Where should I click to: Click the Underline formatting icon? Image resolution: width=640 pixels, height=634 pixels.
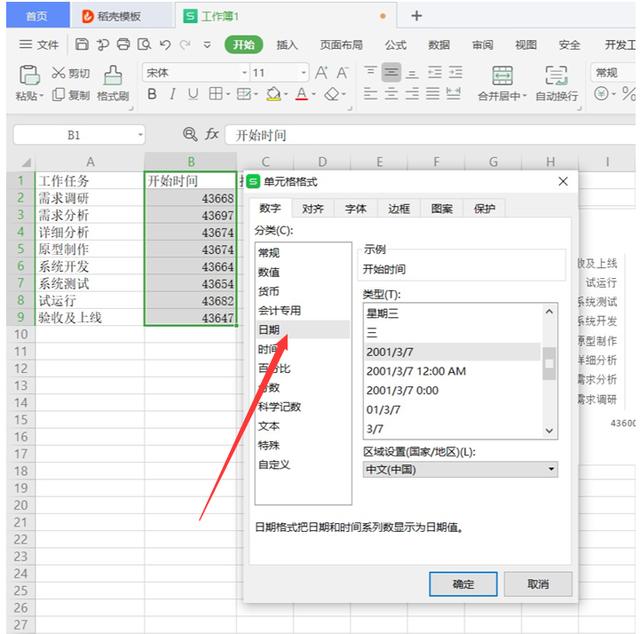tap(192, 94)
